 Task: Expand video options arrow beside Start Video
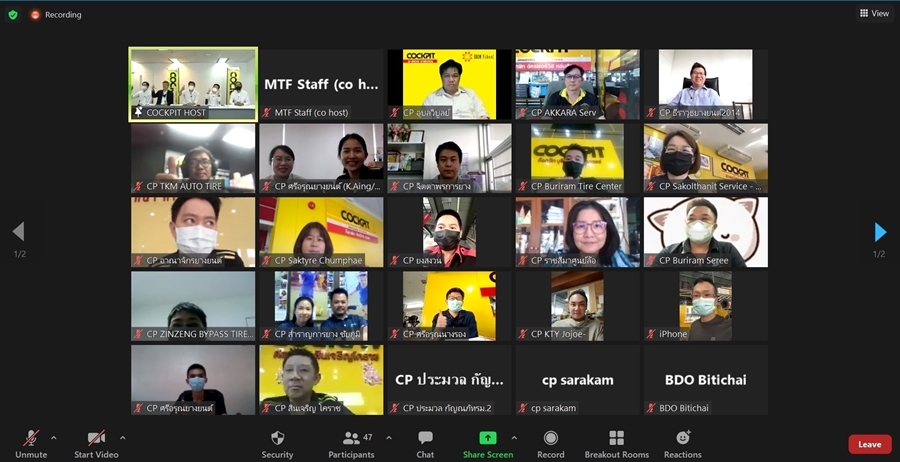point(123,437)
